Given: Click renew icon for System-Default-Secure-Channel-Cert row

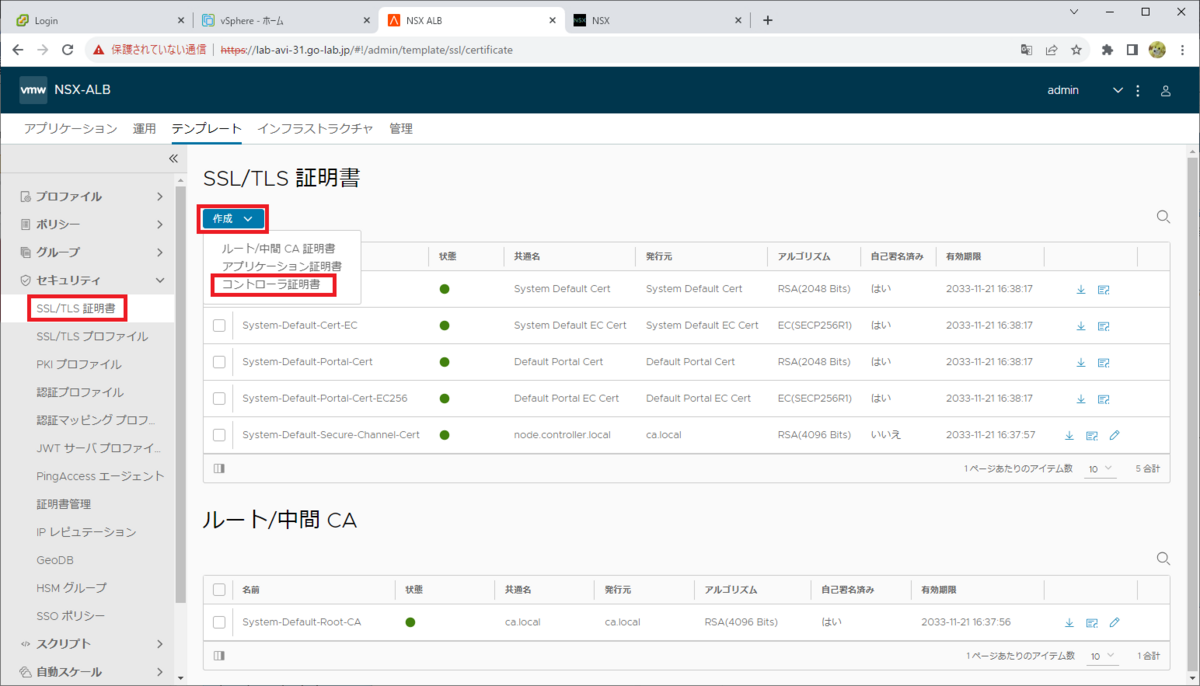Looking at the screenshot, I should (x=1092, y=435).
